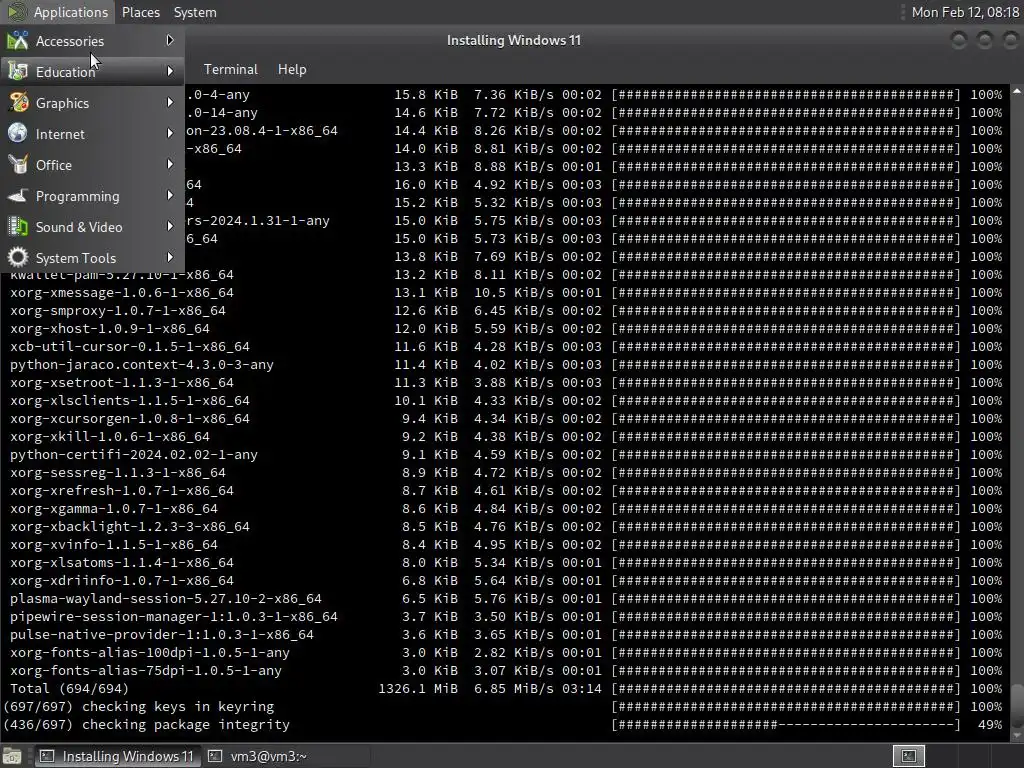Image resolution: width=1024 pixels, height=768 pixels.
Task: Expand arrow beside Internet
Action: (x=170, y=133)
